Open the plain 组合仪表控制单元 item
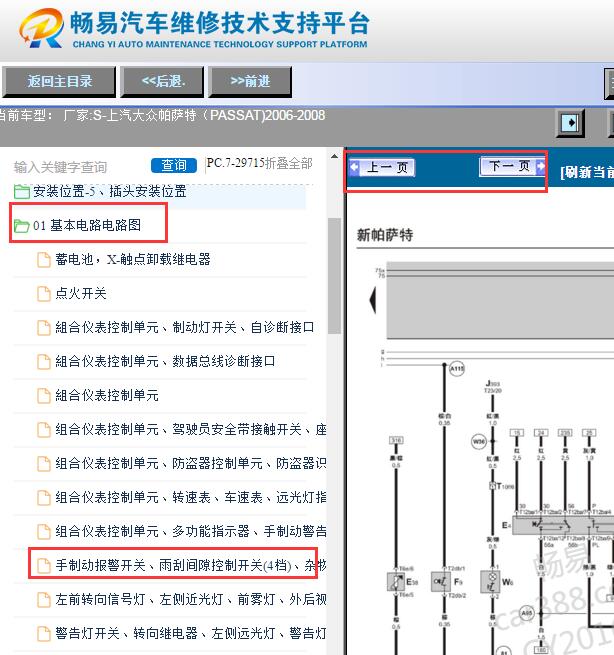 (107, 395)
